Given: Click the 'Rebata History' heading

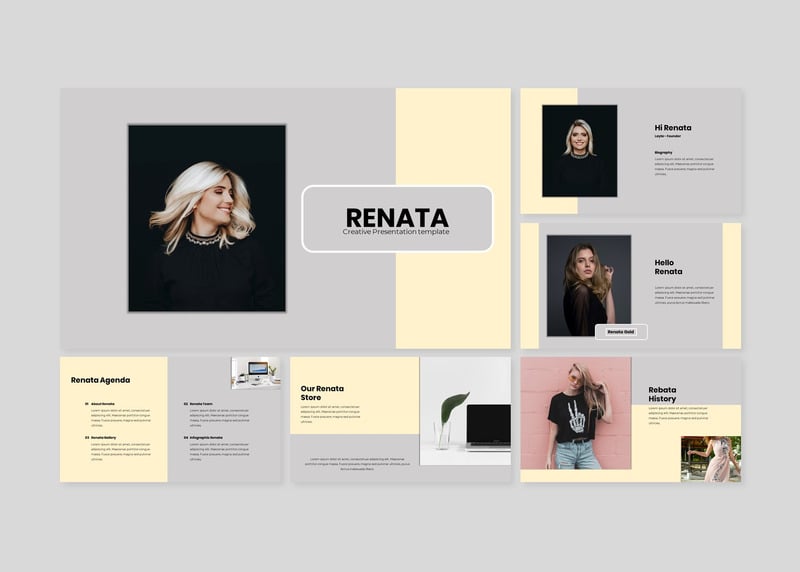Looking at the screenshot, I should tap(662, 394).
